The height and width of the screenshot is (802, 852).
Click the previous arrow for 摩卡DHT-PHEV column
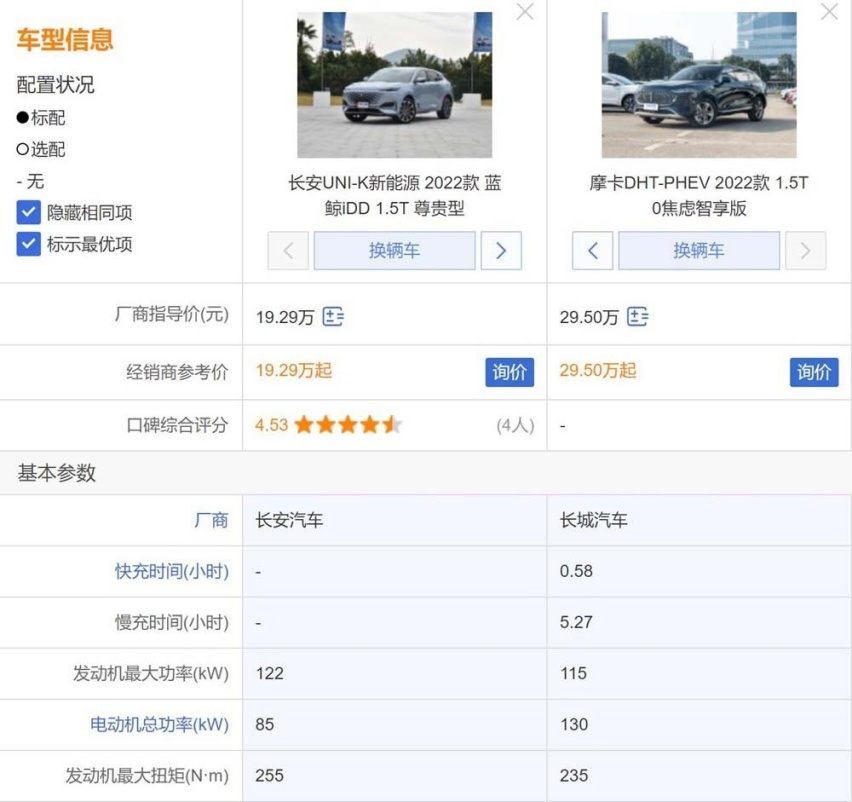(592, 250)
